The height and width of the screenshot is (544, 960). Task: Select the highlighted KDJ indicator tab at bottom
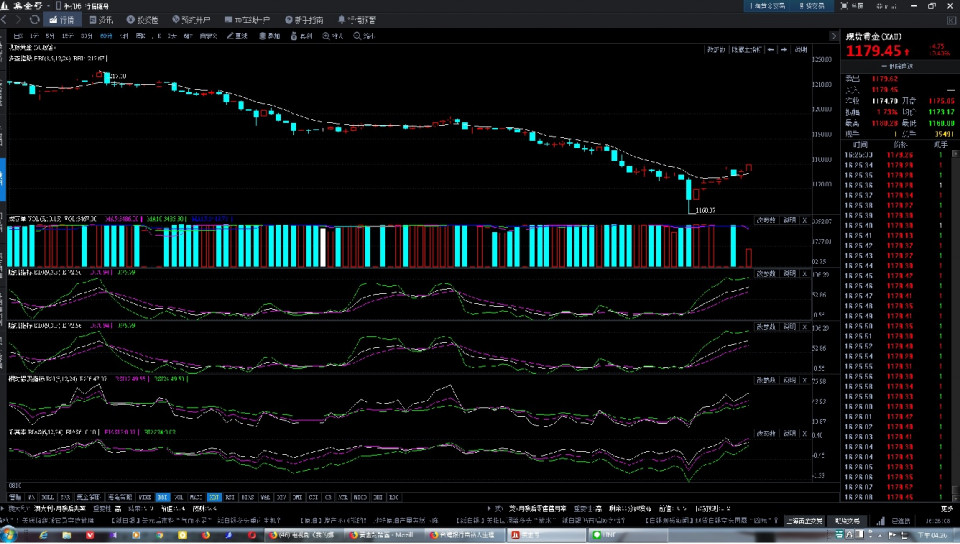214,496
